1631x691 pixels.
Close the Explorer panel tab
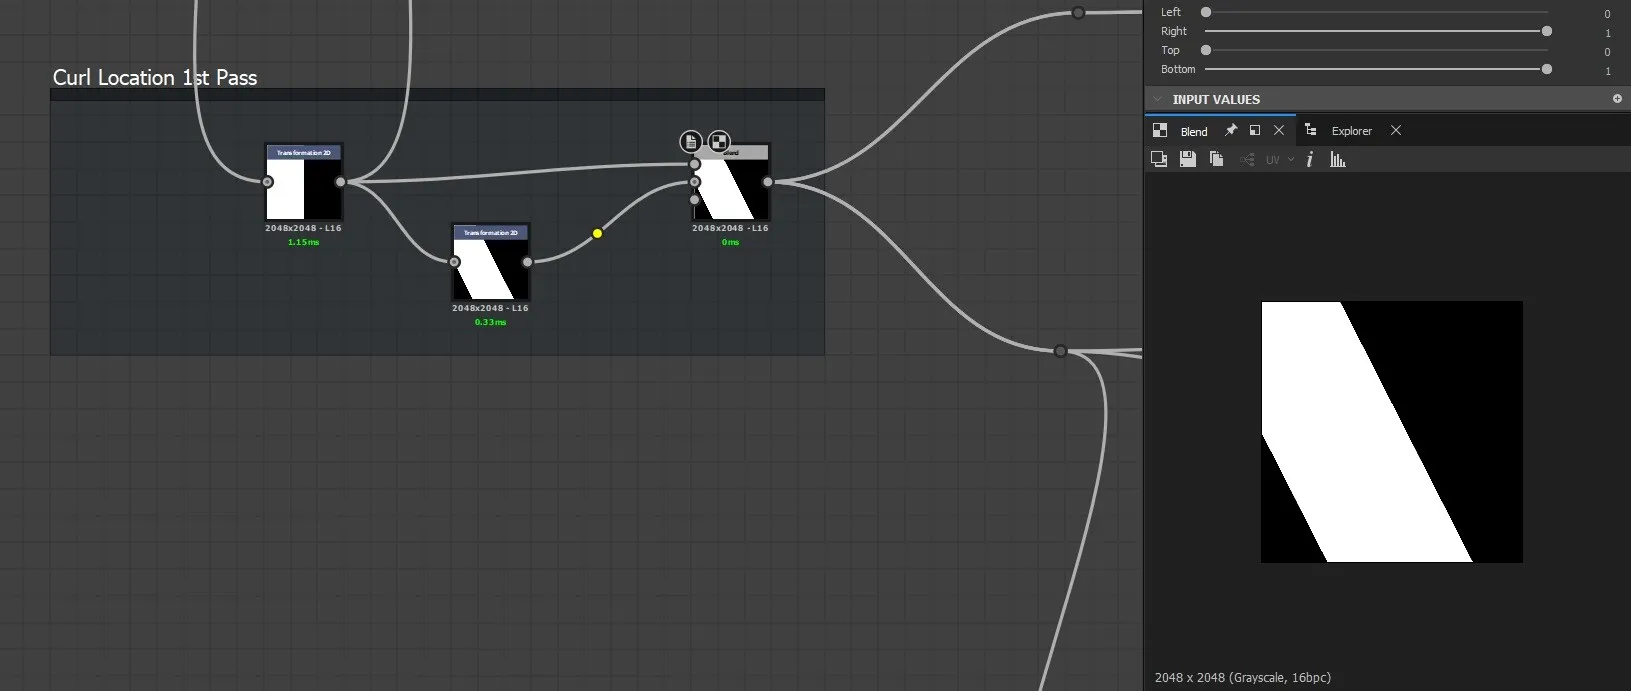coord(1396,130)
